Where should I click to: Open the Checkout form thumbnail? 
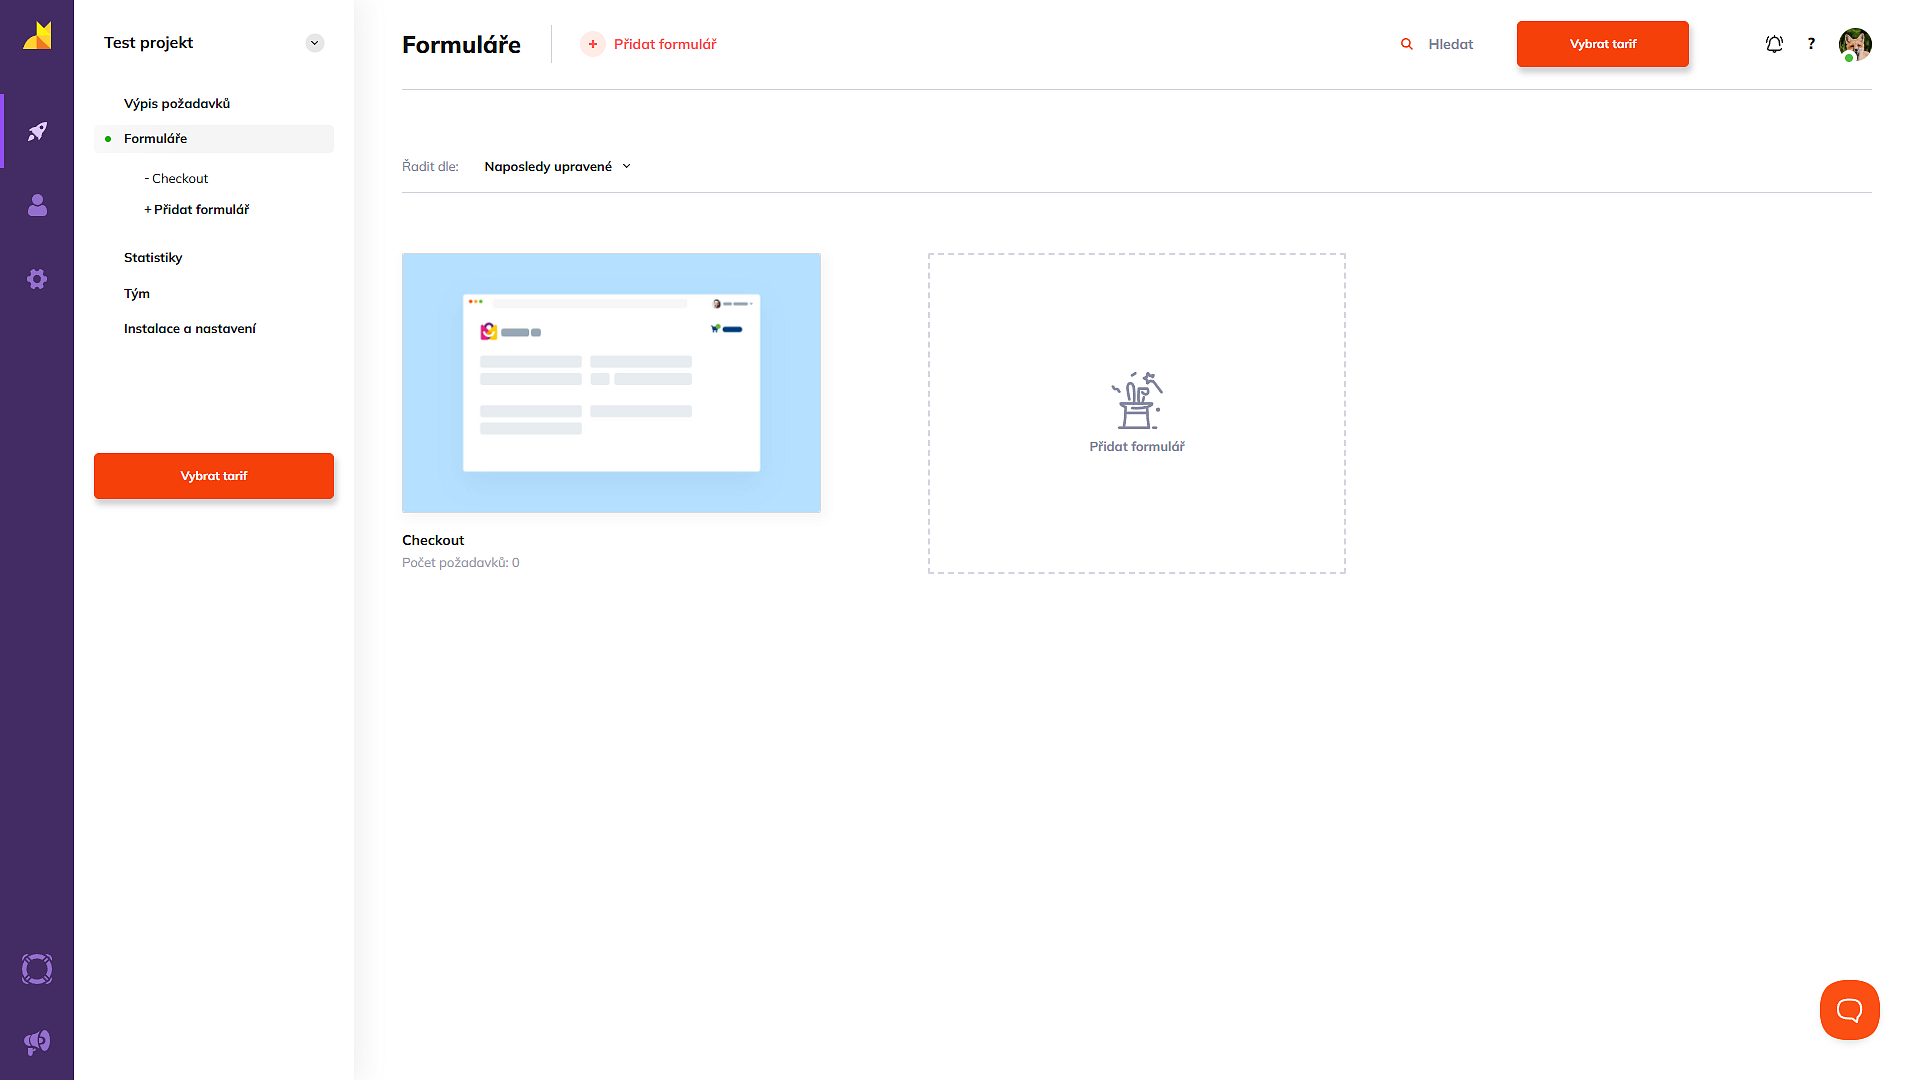[611, 383]
